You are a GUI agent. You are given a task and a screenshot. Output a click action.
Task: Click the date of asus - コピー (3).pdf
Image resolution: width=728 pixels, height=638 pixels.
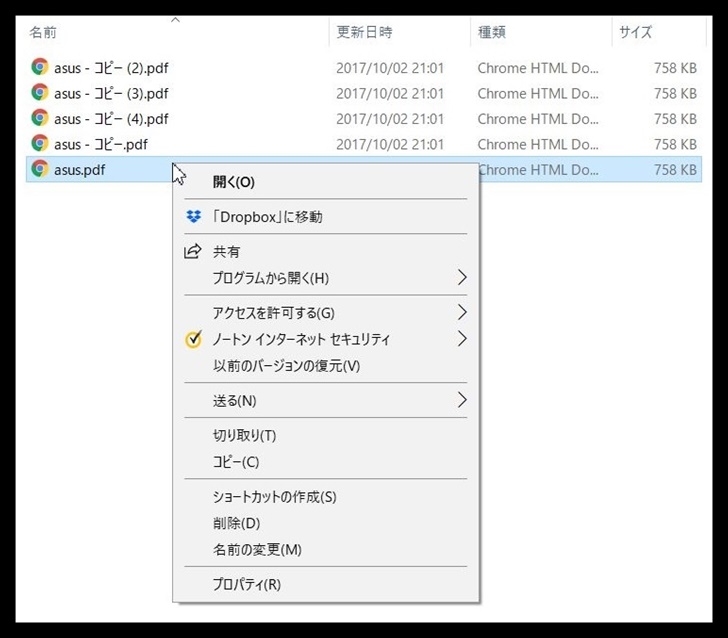pyautogui.click(x=390, y=94)
